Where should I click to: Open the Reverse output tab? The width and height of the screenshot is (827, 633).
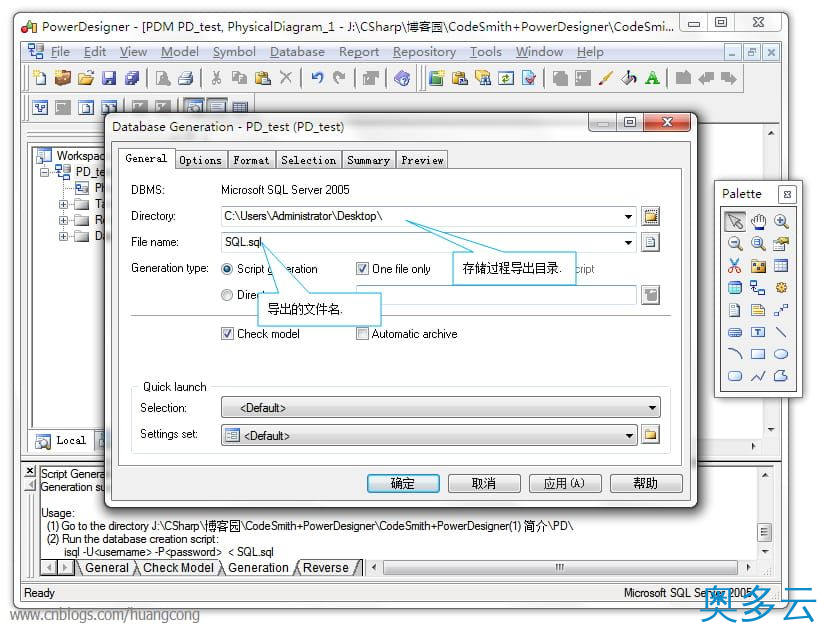tap(326, 568)
